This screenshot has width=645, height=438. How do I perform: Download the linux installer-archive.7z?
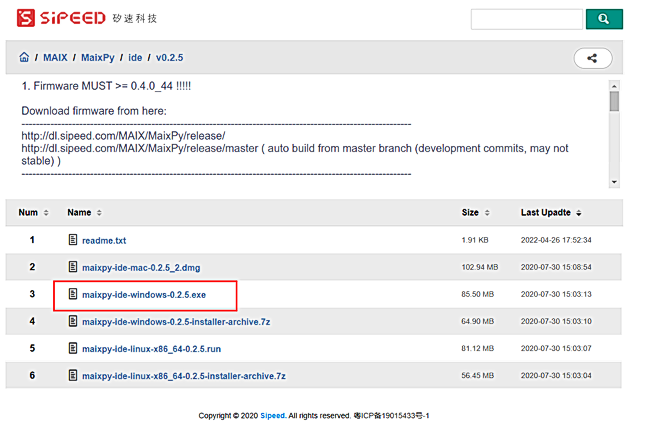pos(184,376)
